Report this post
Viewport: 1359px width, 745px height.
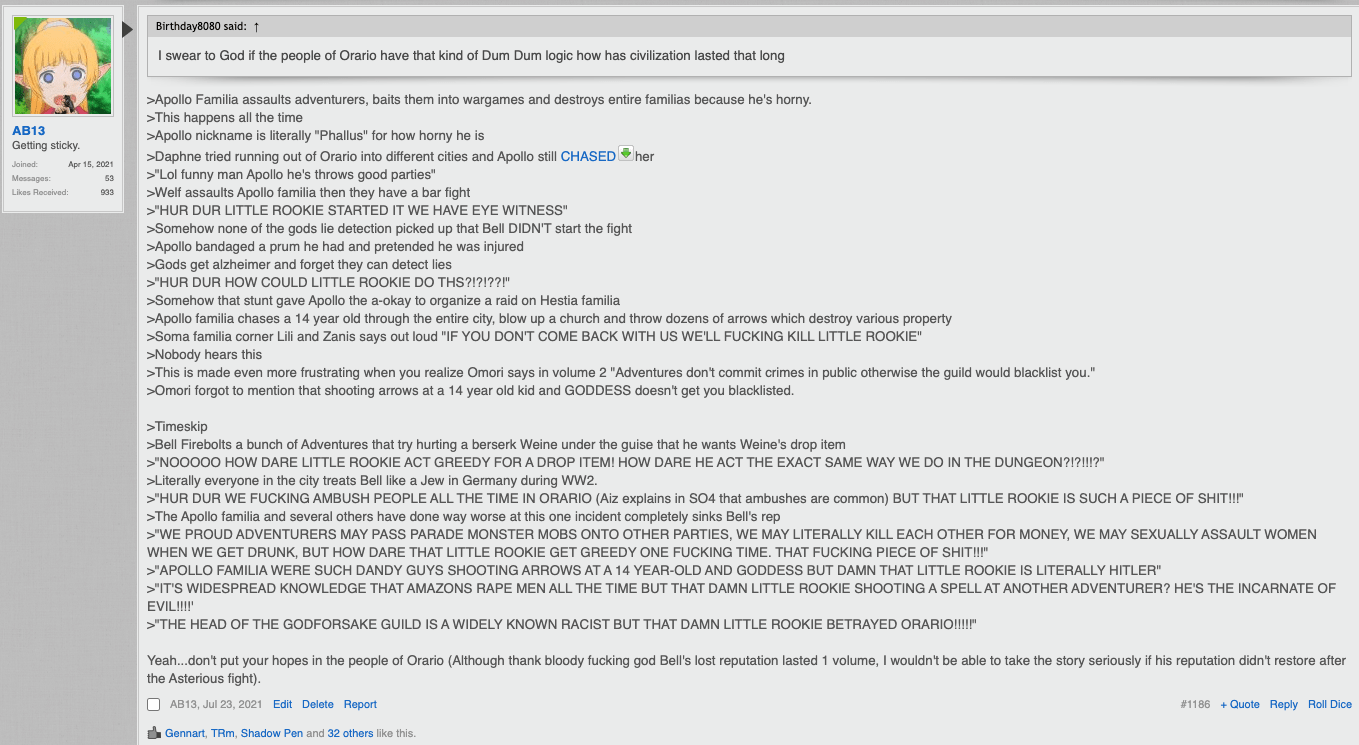[360, 704]
